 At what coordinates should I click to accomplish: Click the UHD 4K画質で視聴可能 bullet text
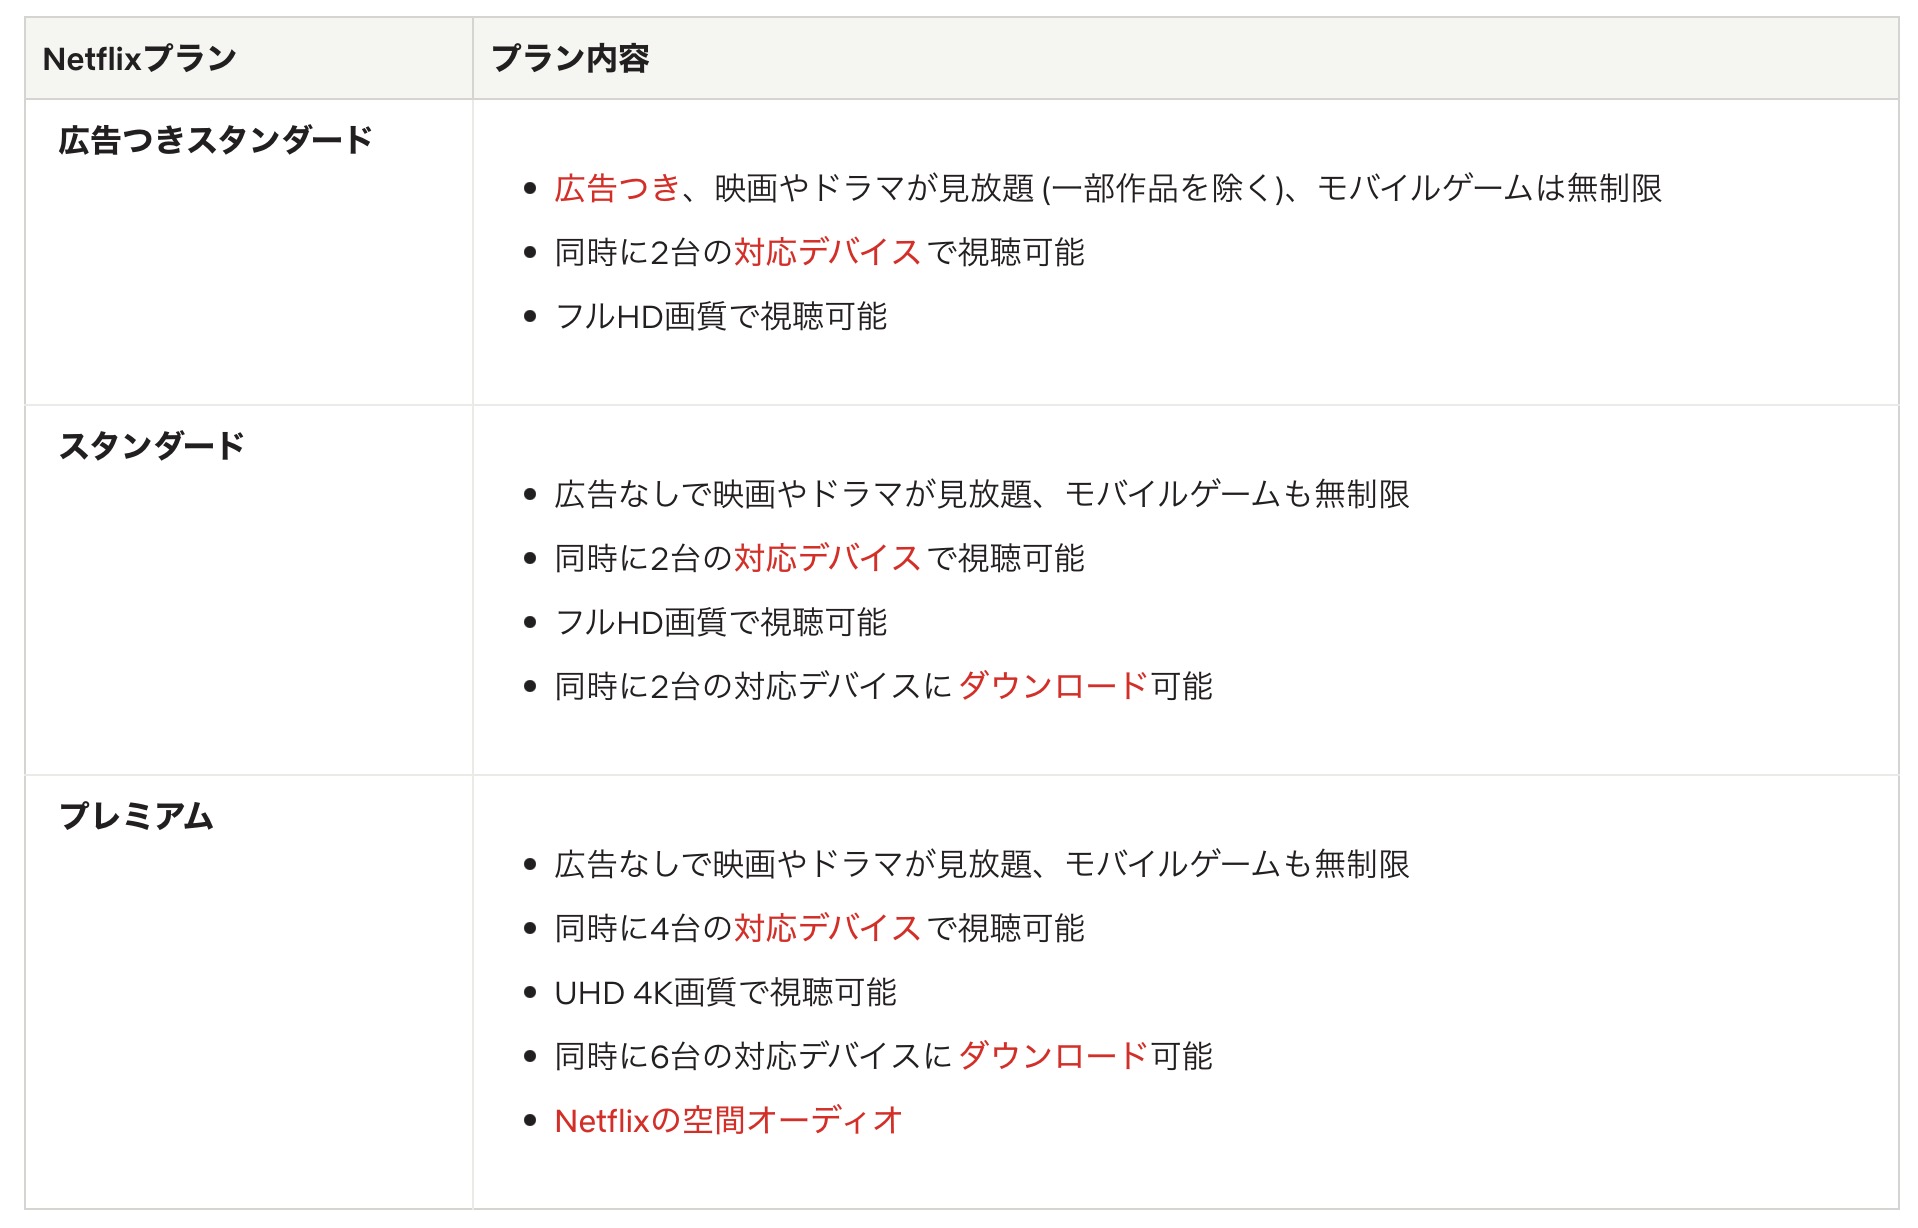[725, 992]
